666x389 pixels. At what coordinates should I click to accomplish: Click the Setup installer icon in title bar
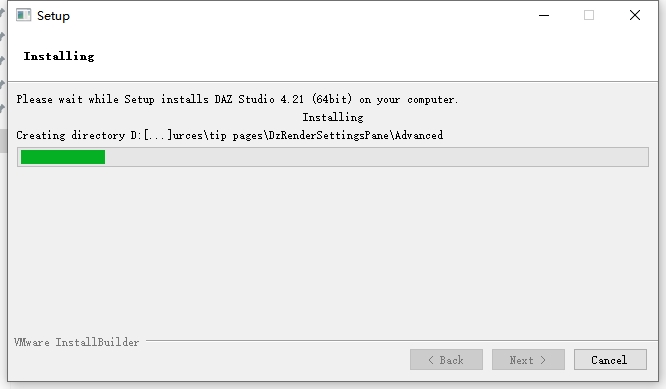(x=23, y=15)
